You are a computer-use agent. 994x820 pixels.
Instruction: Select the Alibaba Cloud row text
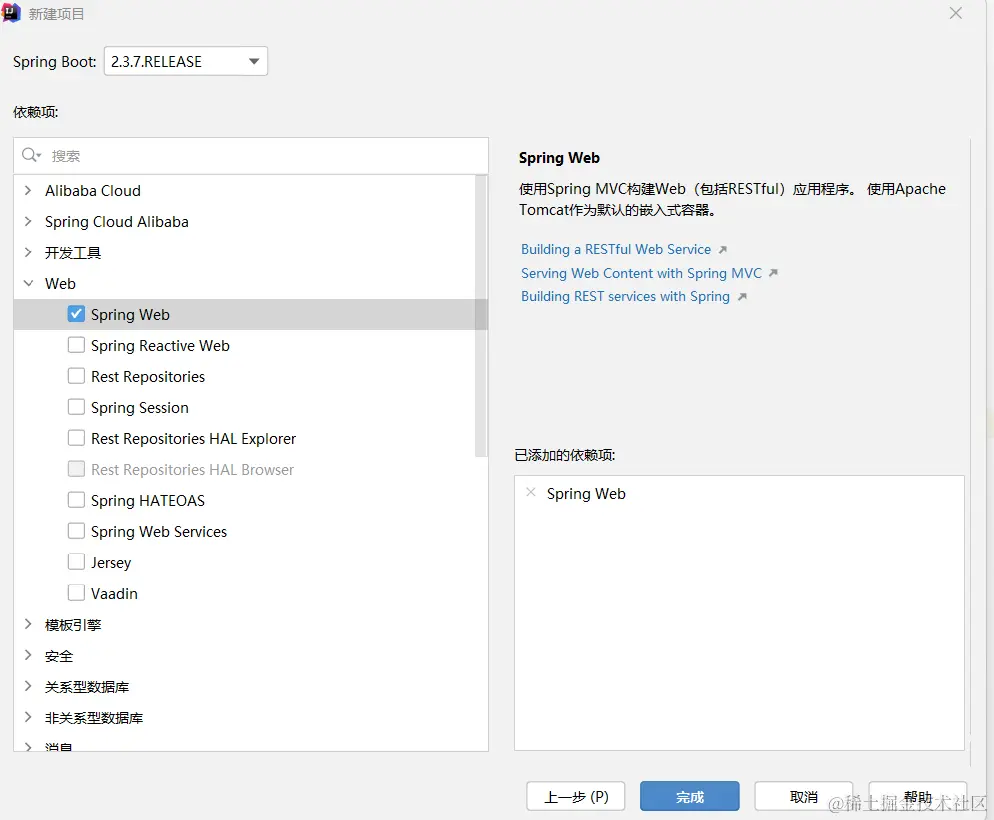pos(93,191)
